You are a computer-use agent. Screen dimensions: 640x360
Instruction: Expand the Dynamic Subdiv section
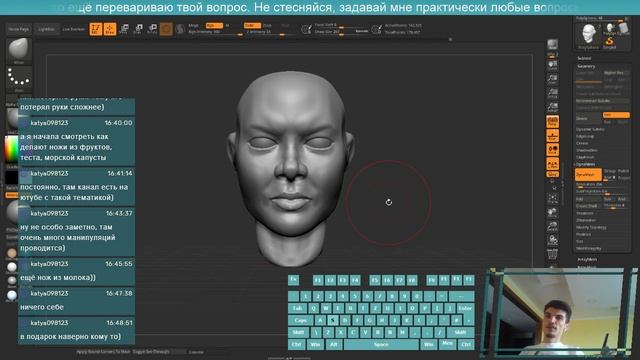(x=590, y=129)
